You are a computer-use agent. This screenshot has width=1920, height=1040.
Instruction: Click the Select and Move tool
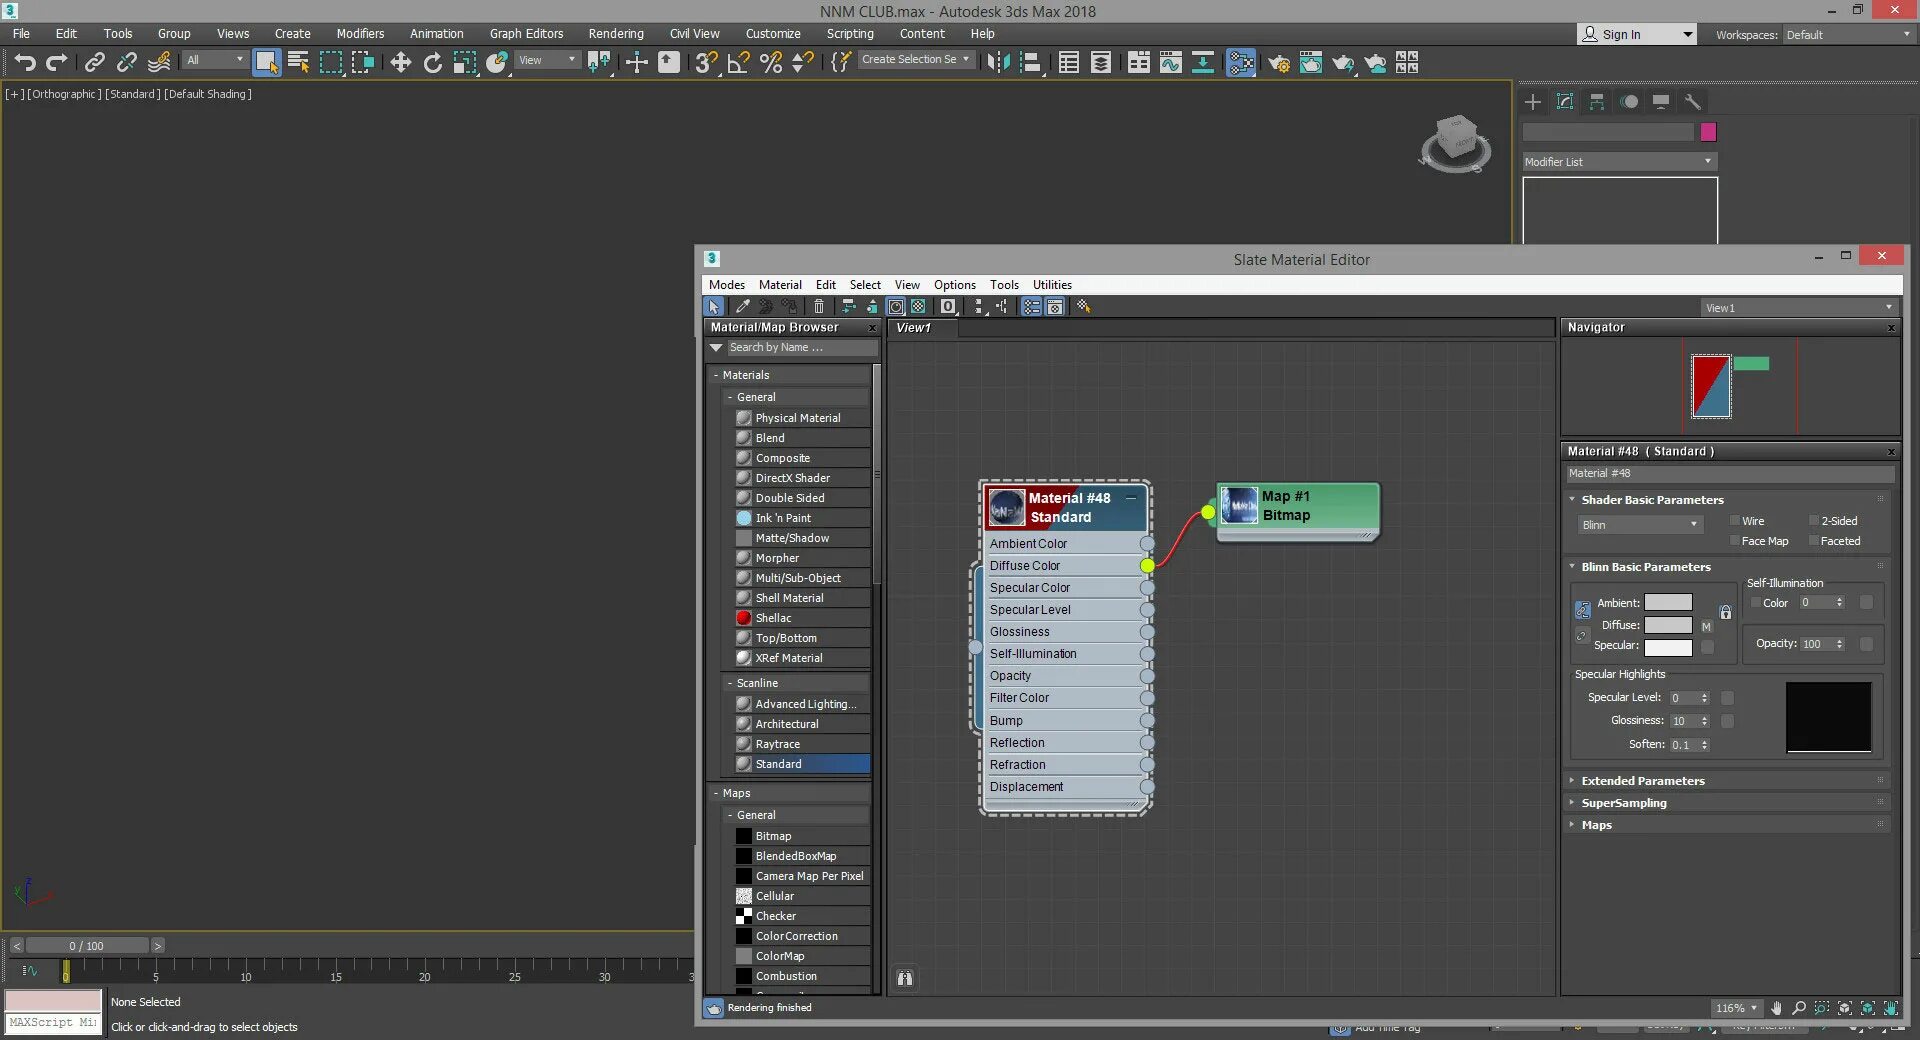pyautogui.click(x=401, y=62)
